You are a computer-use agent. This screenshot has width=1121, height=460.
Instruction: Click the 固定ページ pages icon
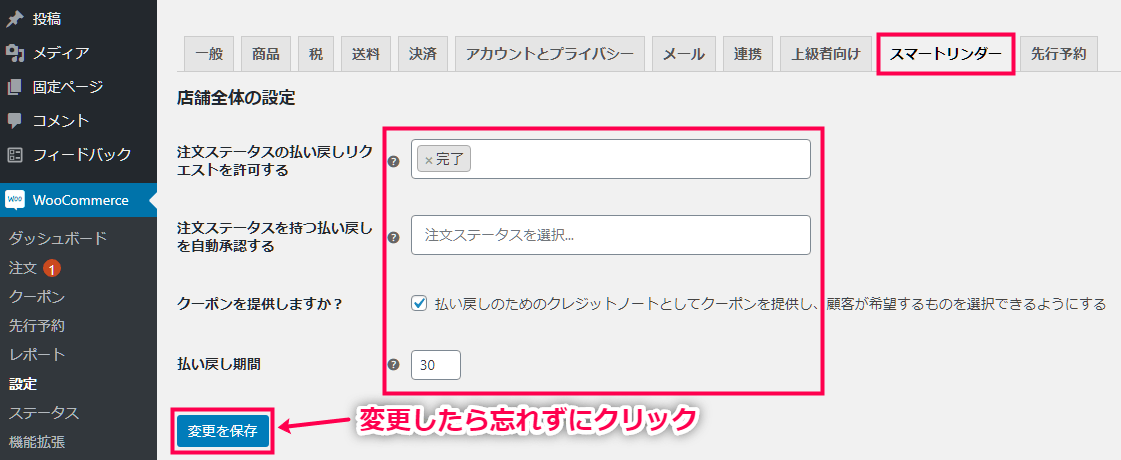(x=15, y=87)
